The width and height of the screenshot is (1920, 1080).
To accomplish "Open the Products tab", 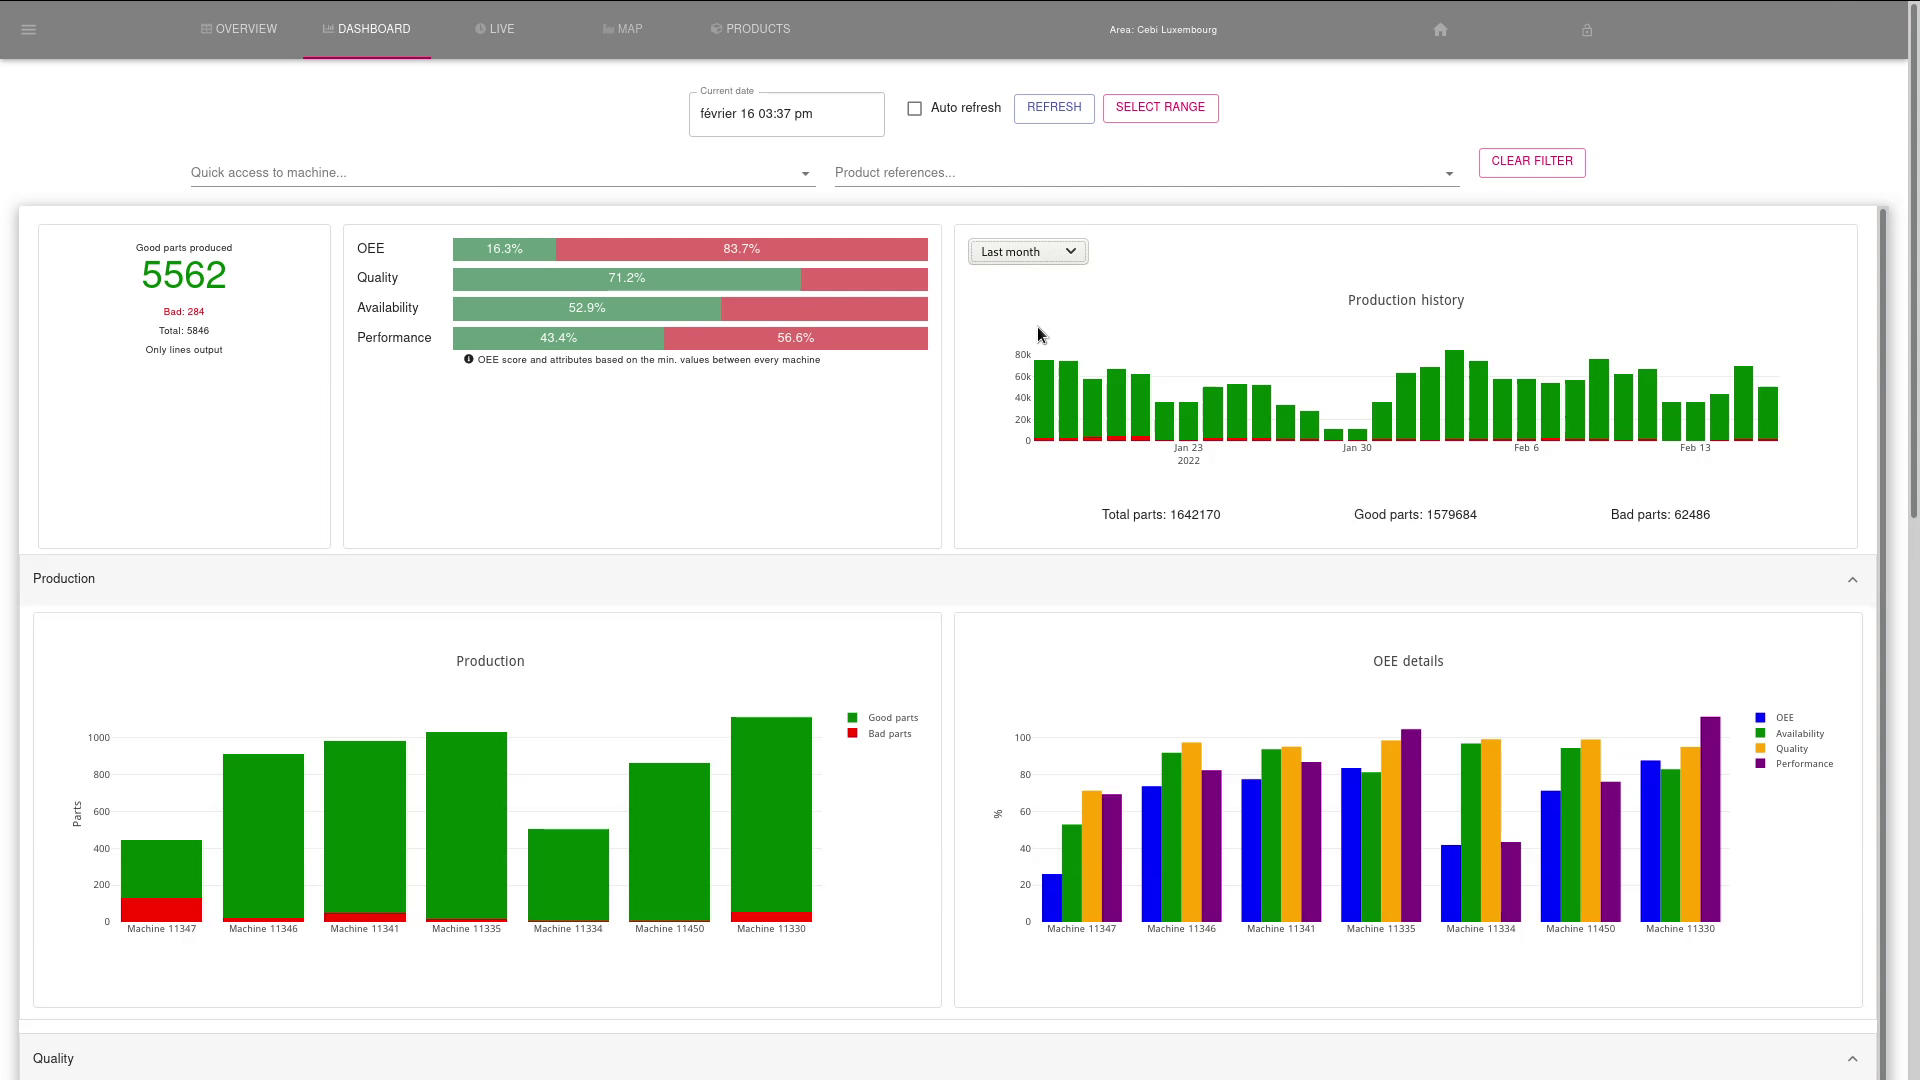I will [750, 29].
